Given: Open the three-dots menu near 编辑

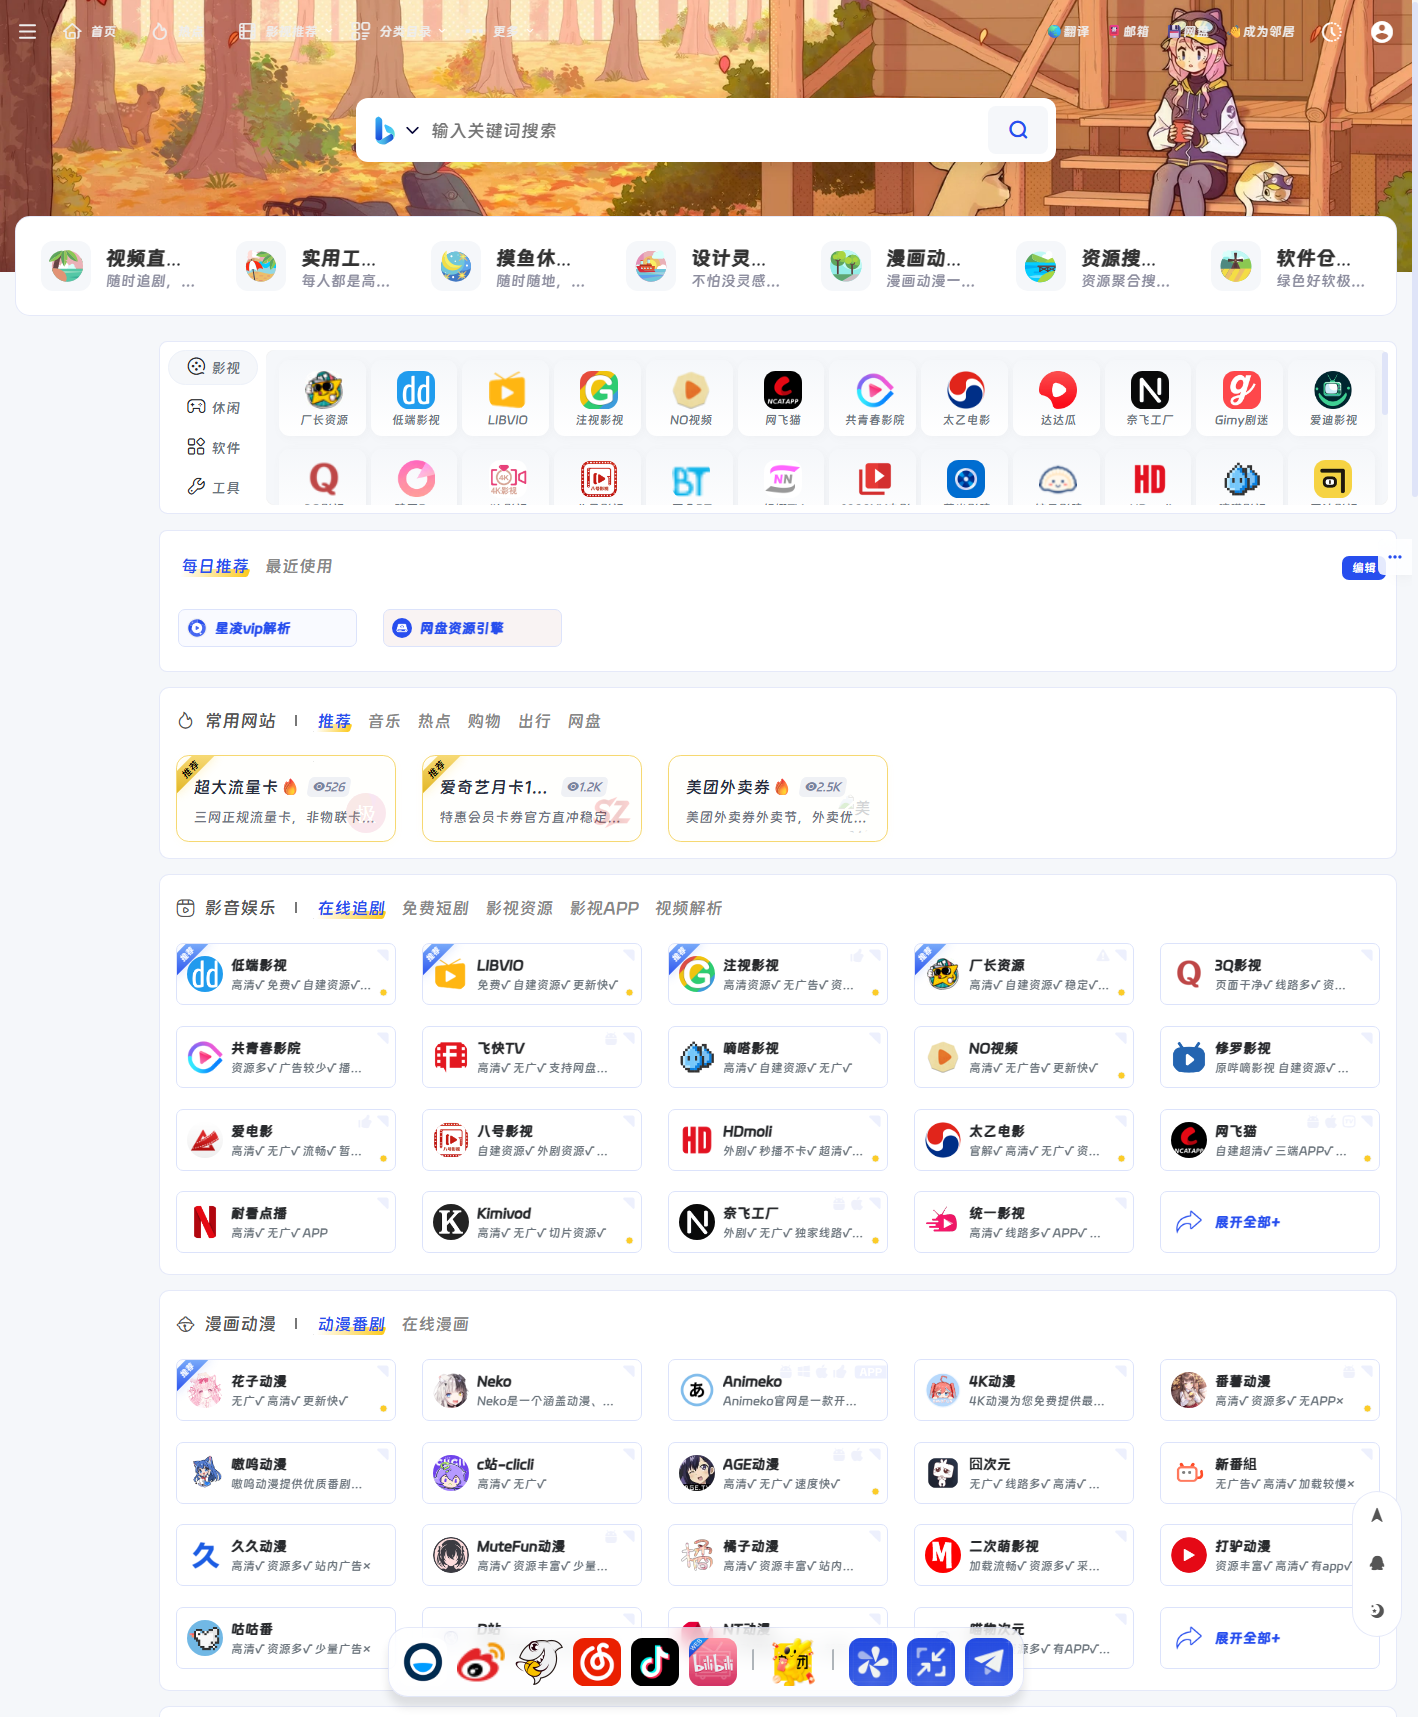Looking at the screenshot, I should 1395,557.
